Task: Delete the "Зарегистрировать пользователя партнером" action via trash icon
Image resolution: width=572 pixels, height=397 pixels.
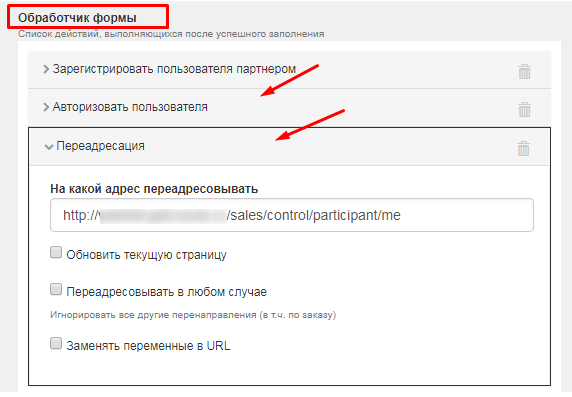Action: 525,72
